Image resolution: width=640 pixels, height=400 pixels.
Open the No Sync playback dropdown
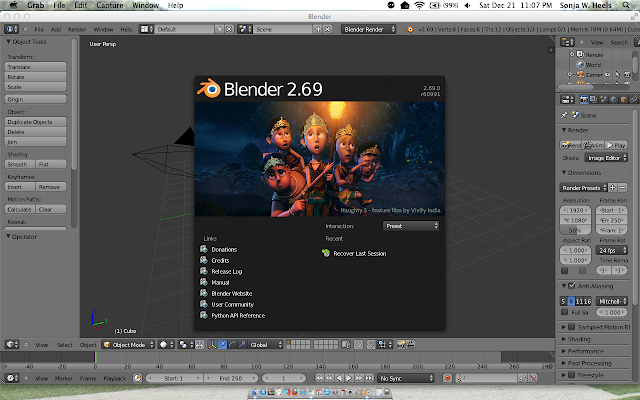[x=406, y=378]
